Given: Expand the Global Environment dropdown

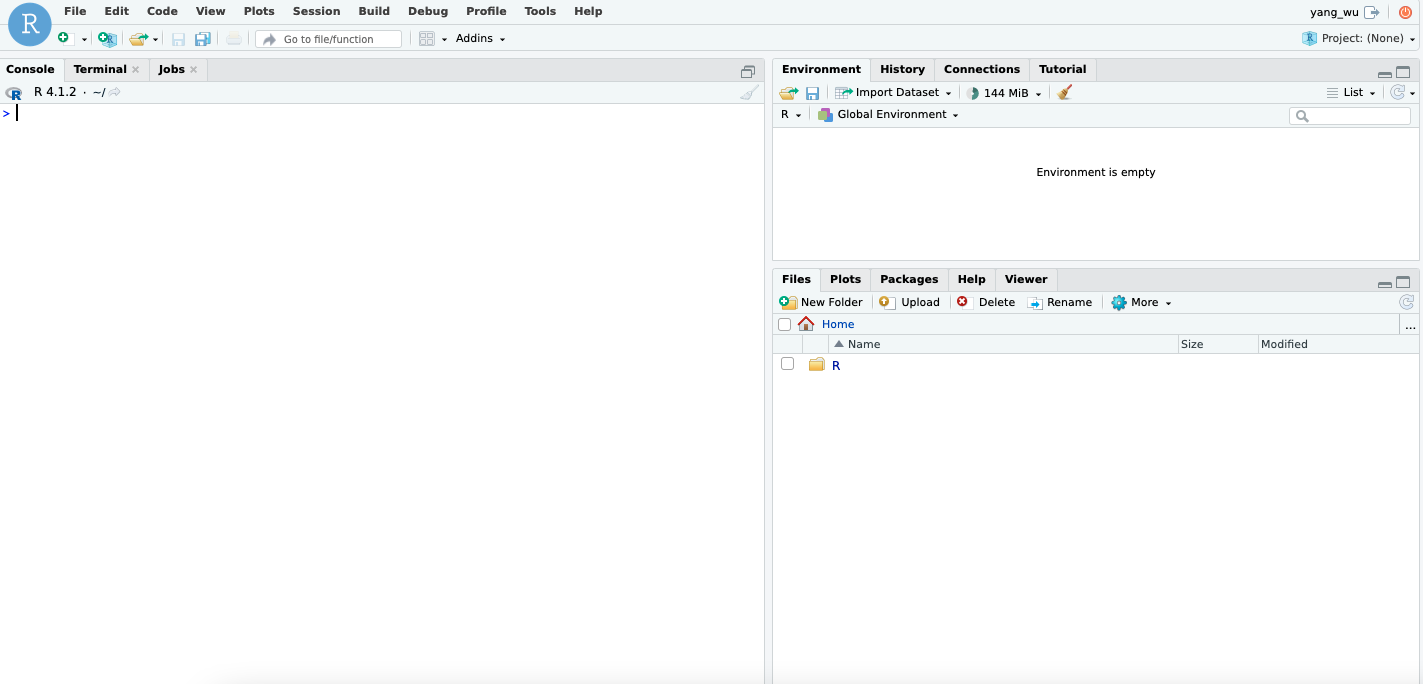Looking at the screenshot, I should pyautogui.click(x=888, y=115).
